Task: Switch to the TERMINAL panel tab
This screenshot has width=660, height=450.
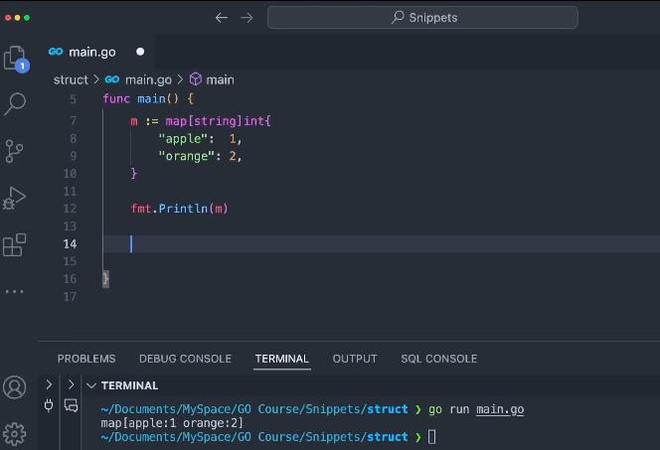Action: pos(282,359)
